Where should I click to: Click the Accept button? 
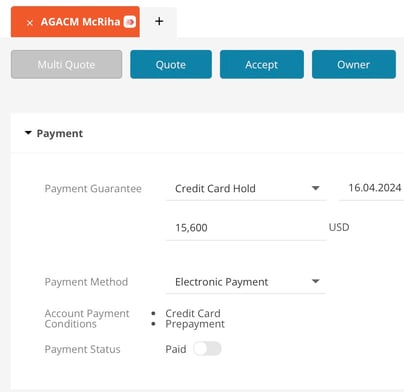click(x=262, y=64)
